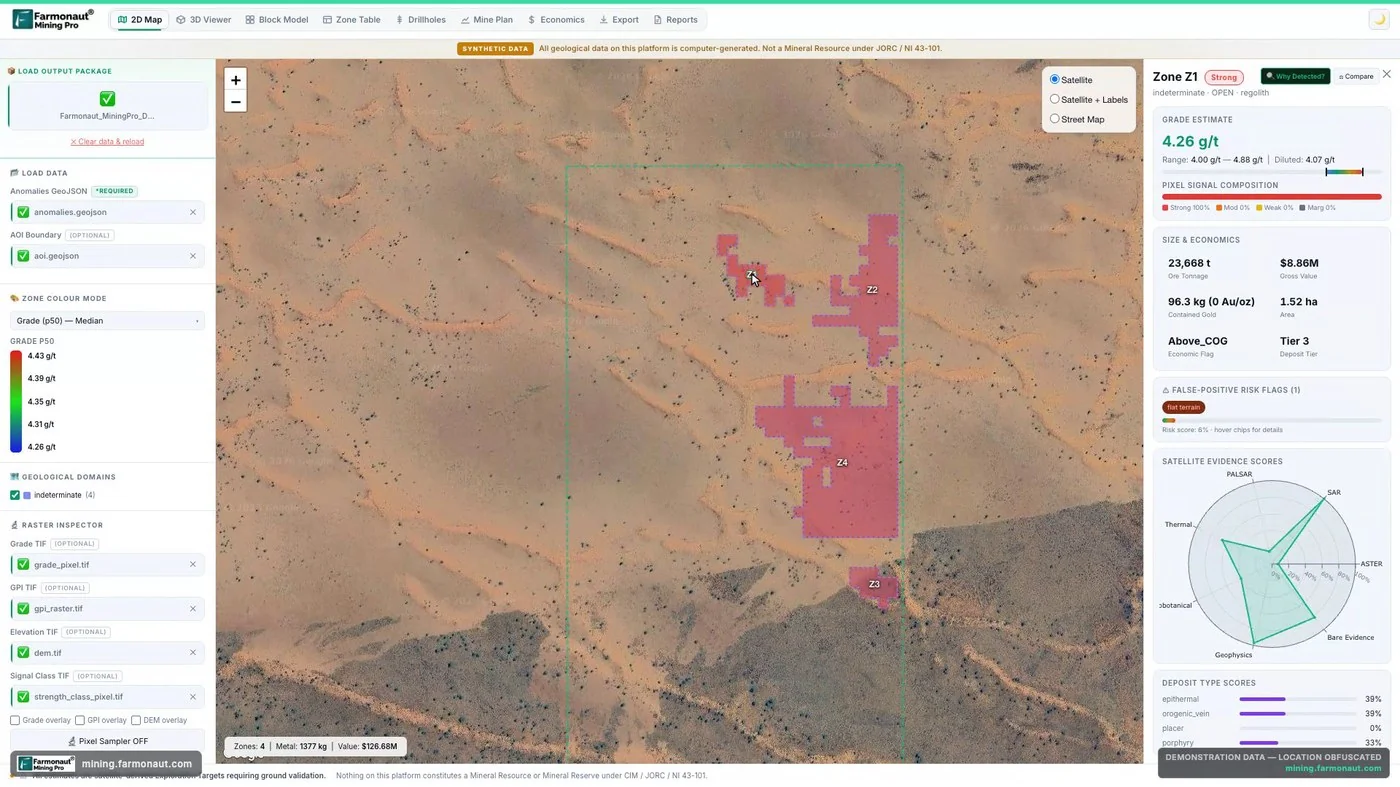The height and width of the screenshot is (787, 1400).
Task: Select zone Z2 label on map
Action: point(872,290)
